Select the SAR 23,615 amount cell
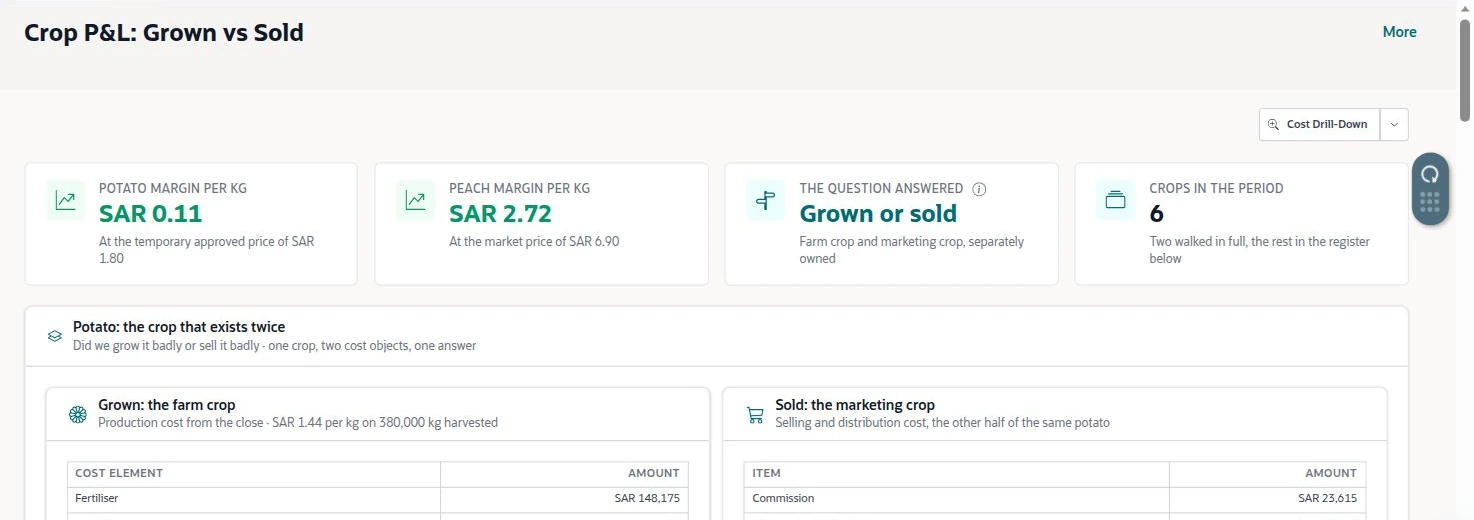1474x520 pixels. [x=1268, y=499]
